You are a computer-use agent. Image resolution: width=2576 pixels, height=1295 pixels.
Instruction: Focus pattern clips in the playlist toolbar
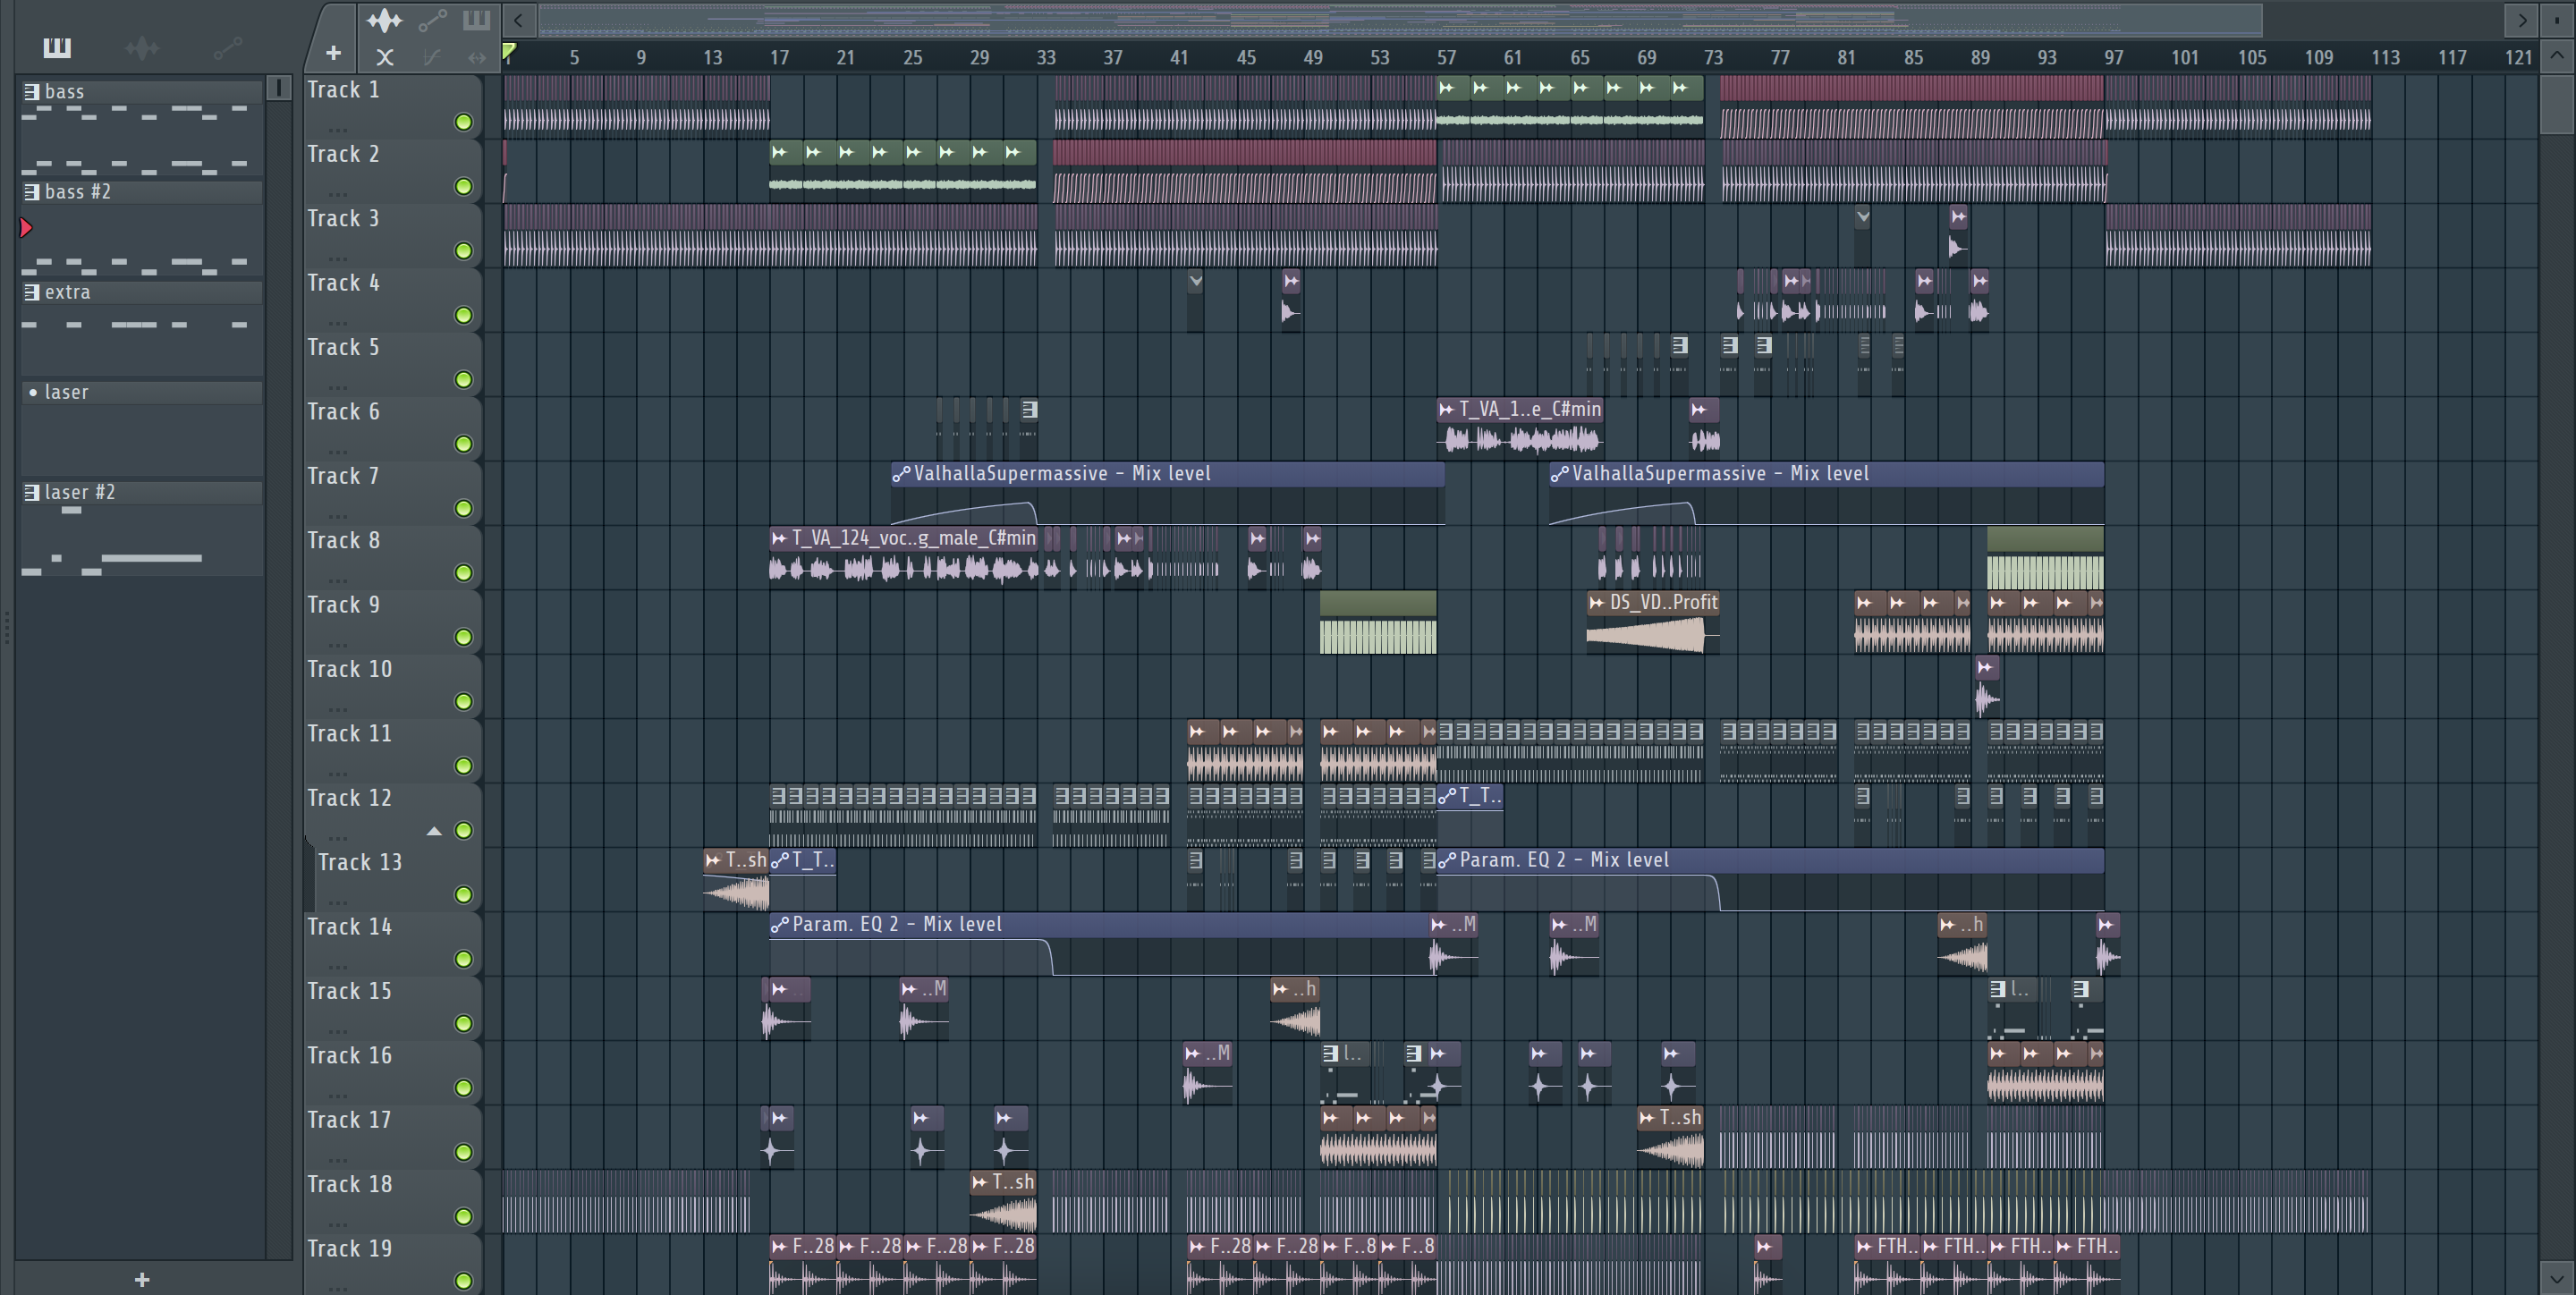click(x=476, y=19)
